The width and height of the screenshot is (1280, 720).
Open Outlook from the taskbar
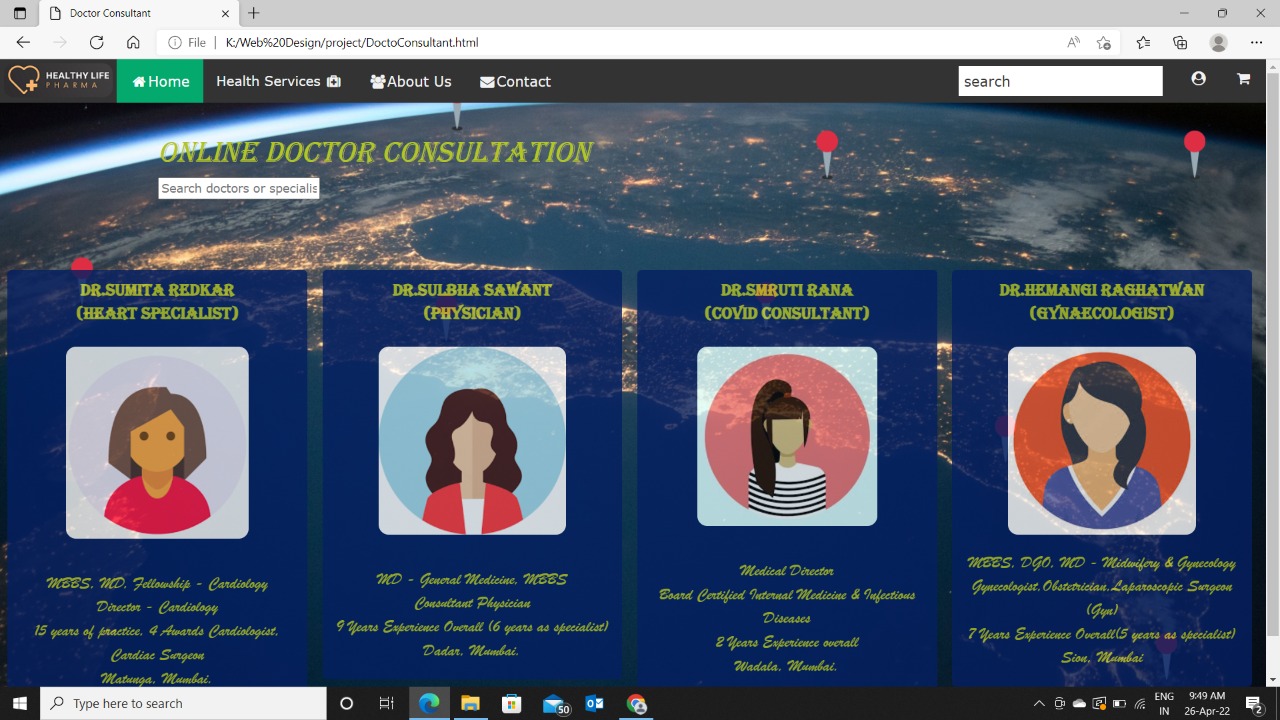[595, 704]
